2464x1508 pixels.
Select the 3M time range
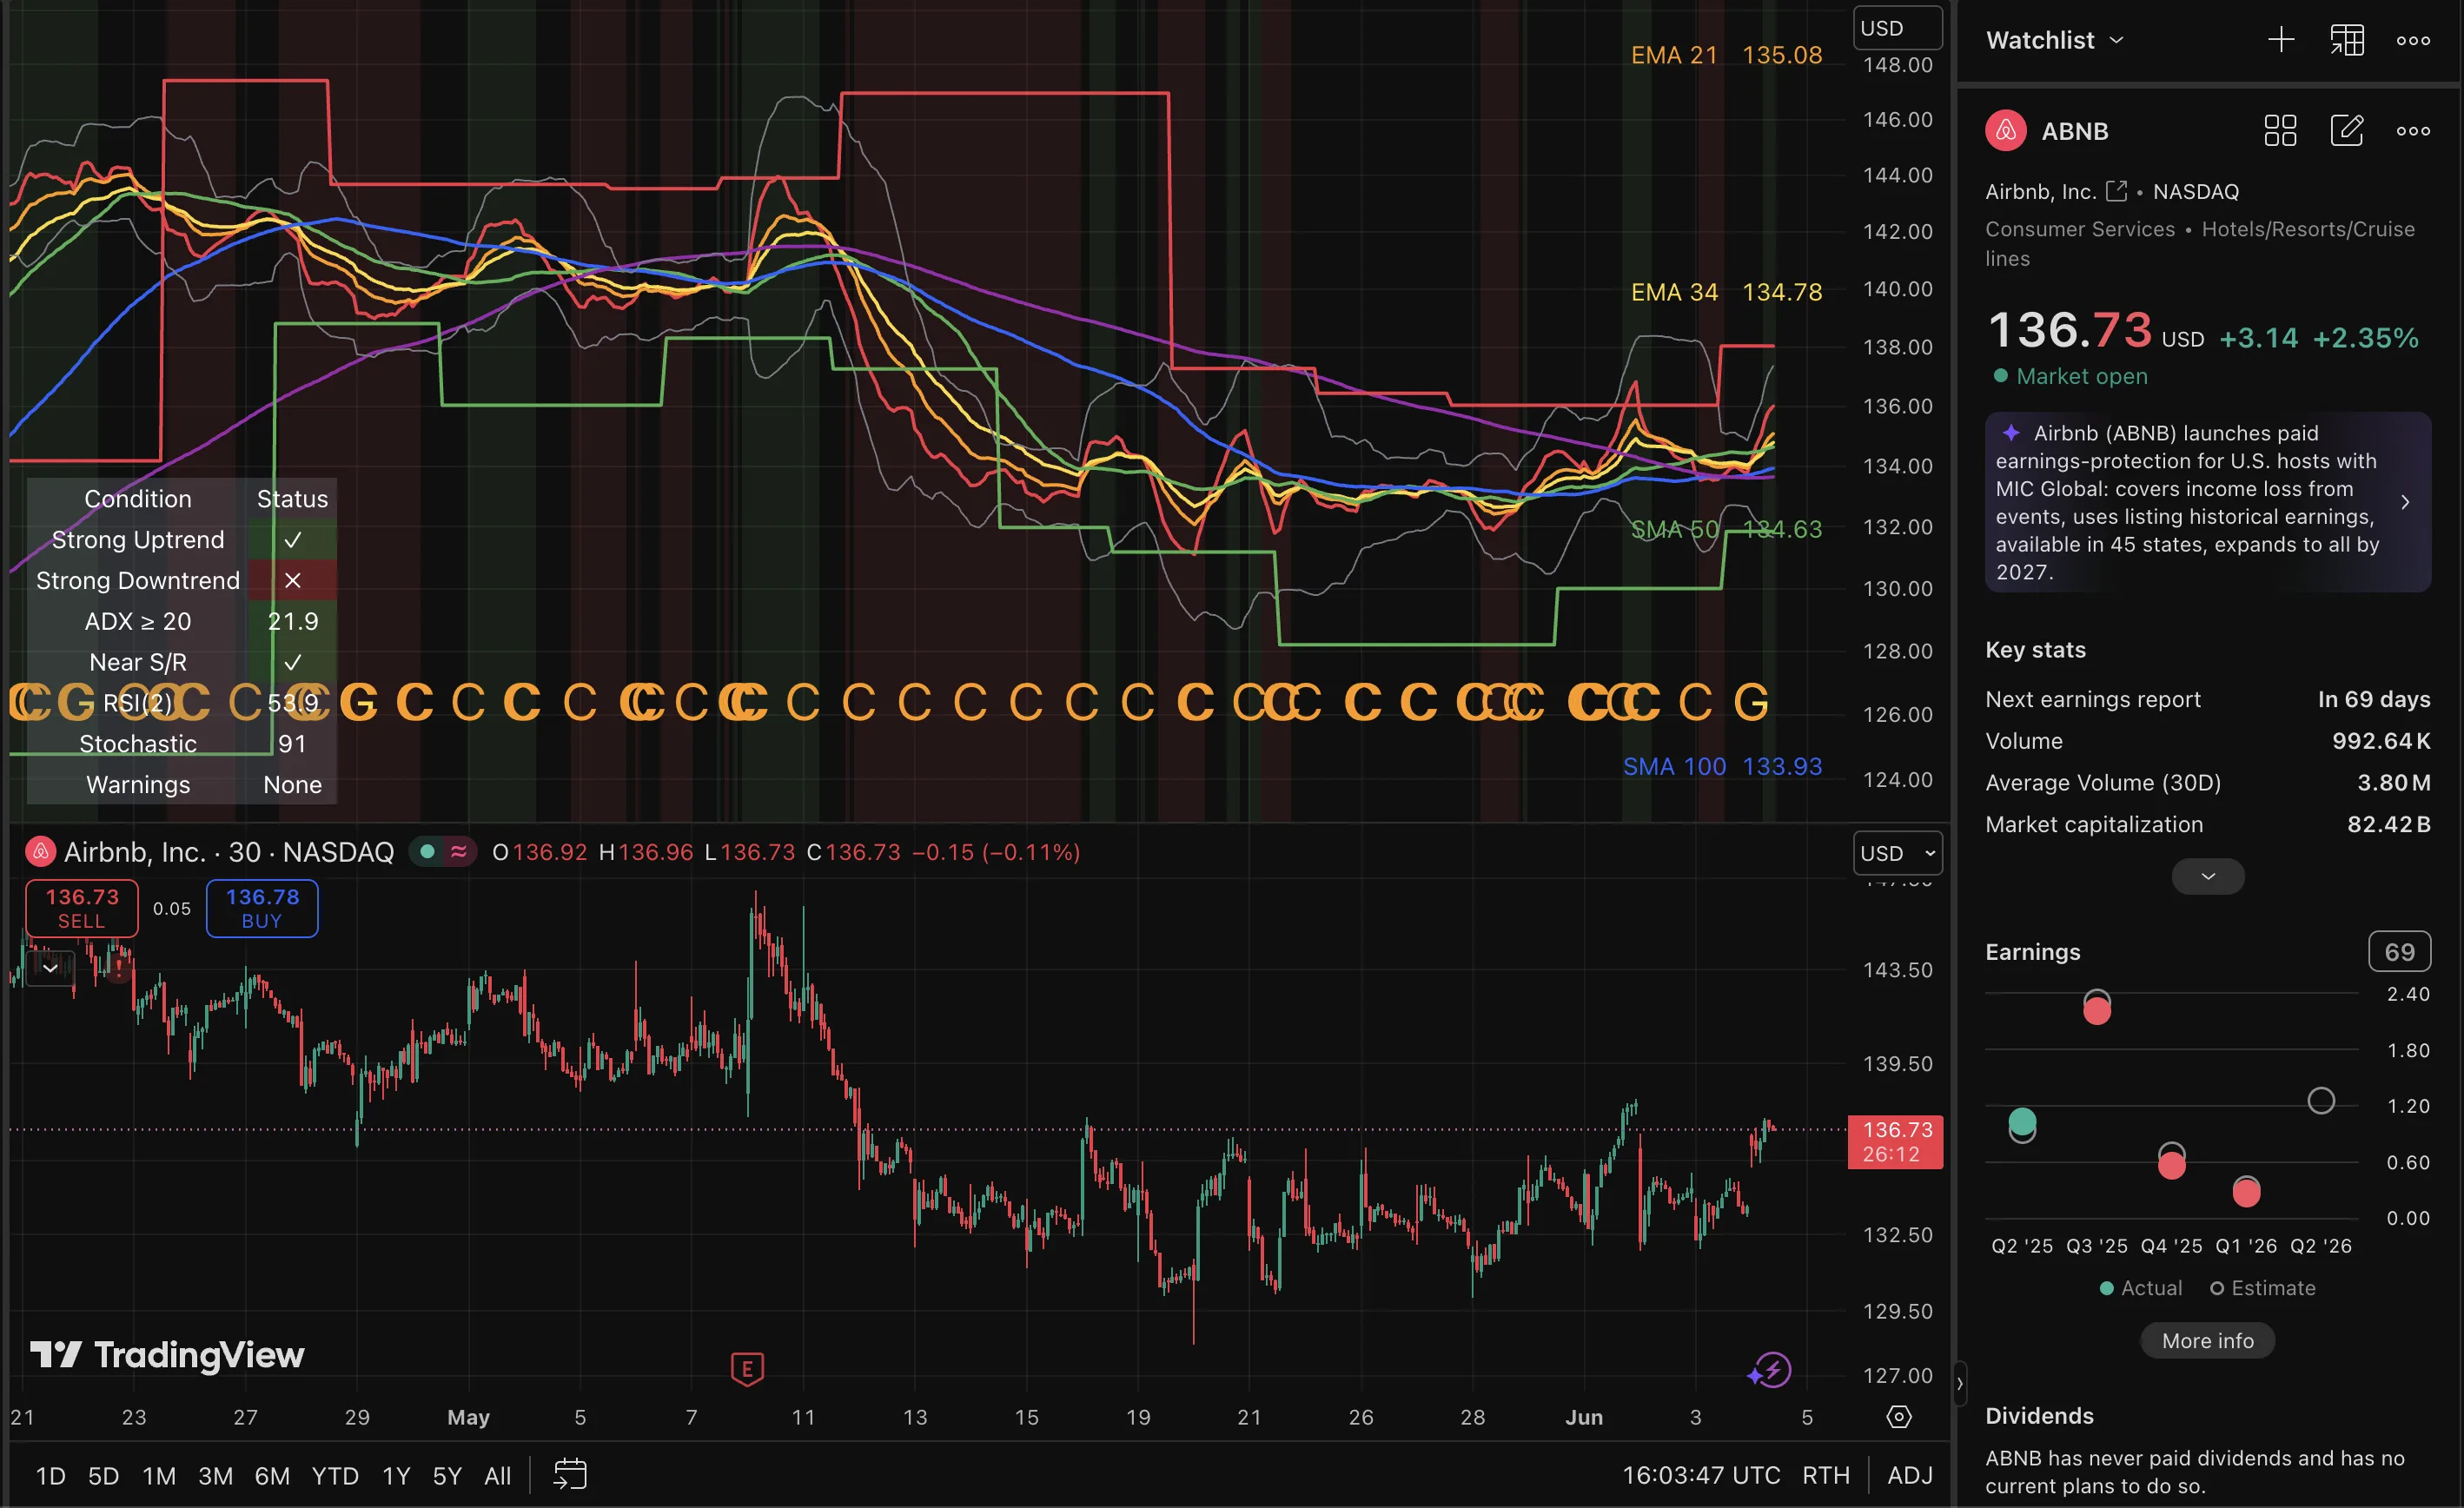pos(215,1476)
